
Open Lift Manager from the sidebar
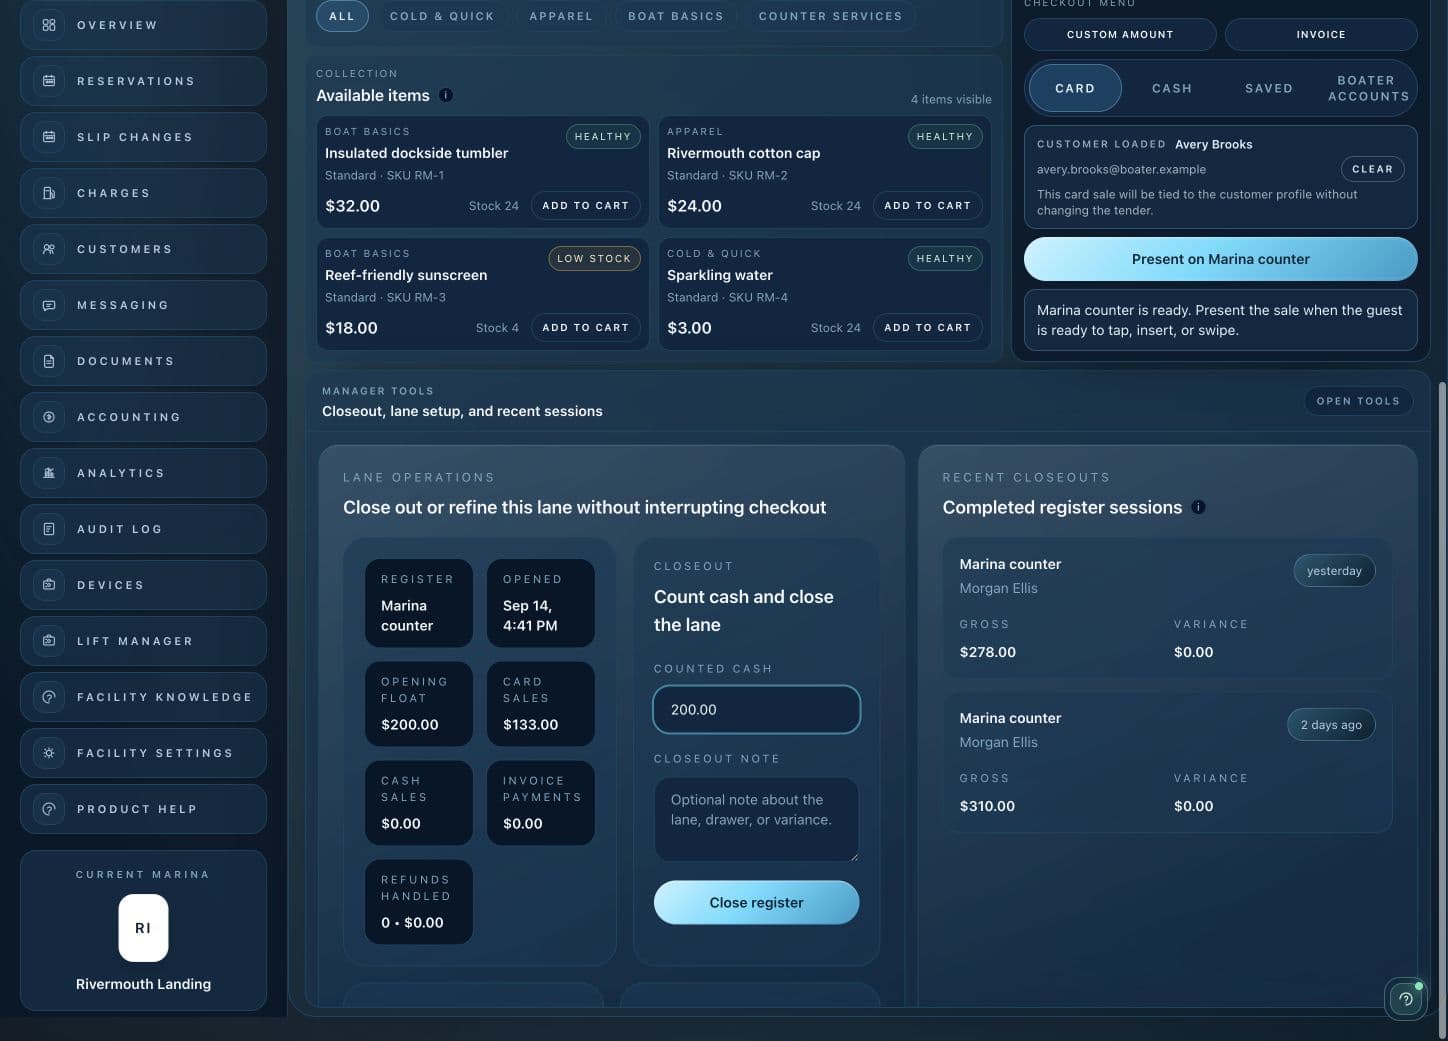(x=143, y=641)
